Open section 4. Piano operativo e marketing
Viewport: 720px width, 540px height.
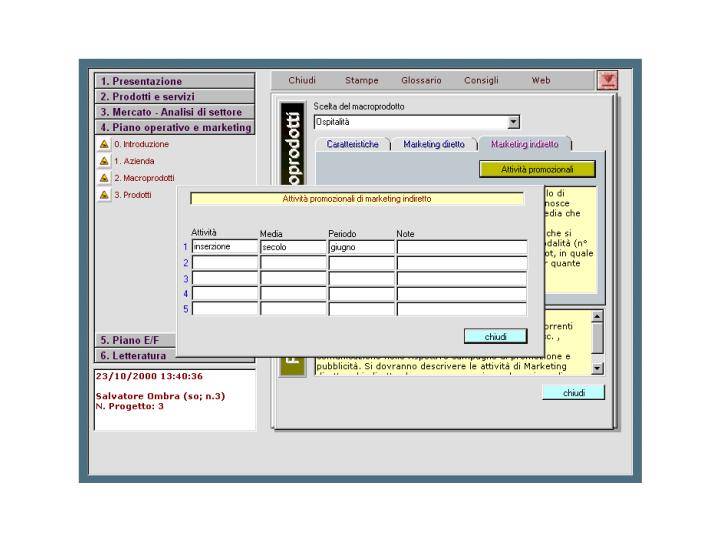click(x=174, y=127)
